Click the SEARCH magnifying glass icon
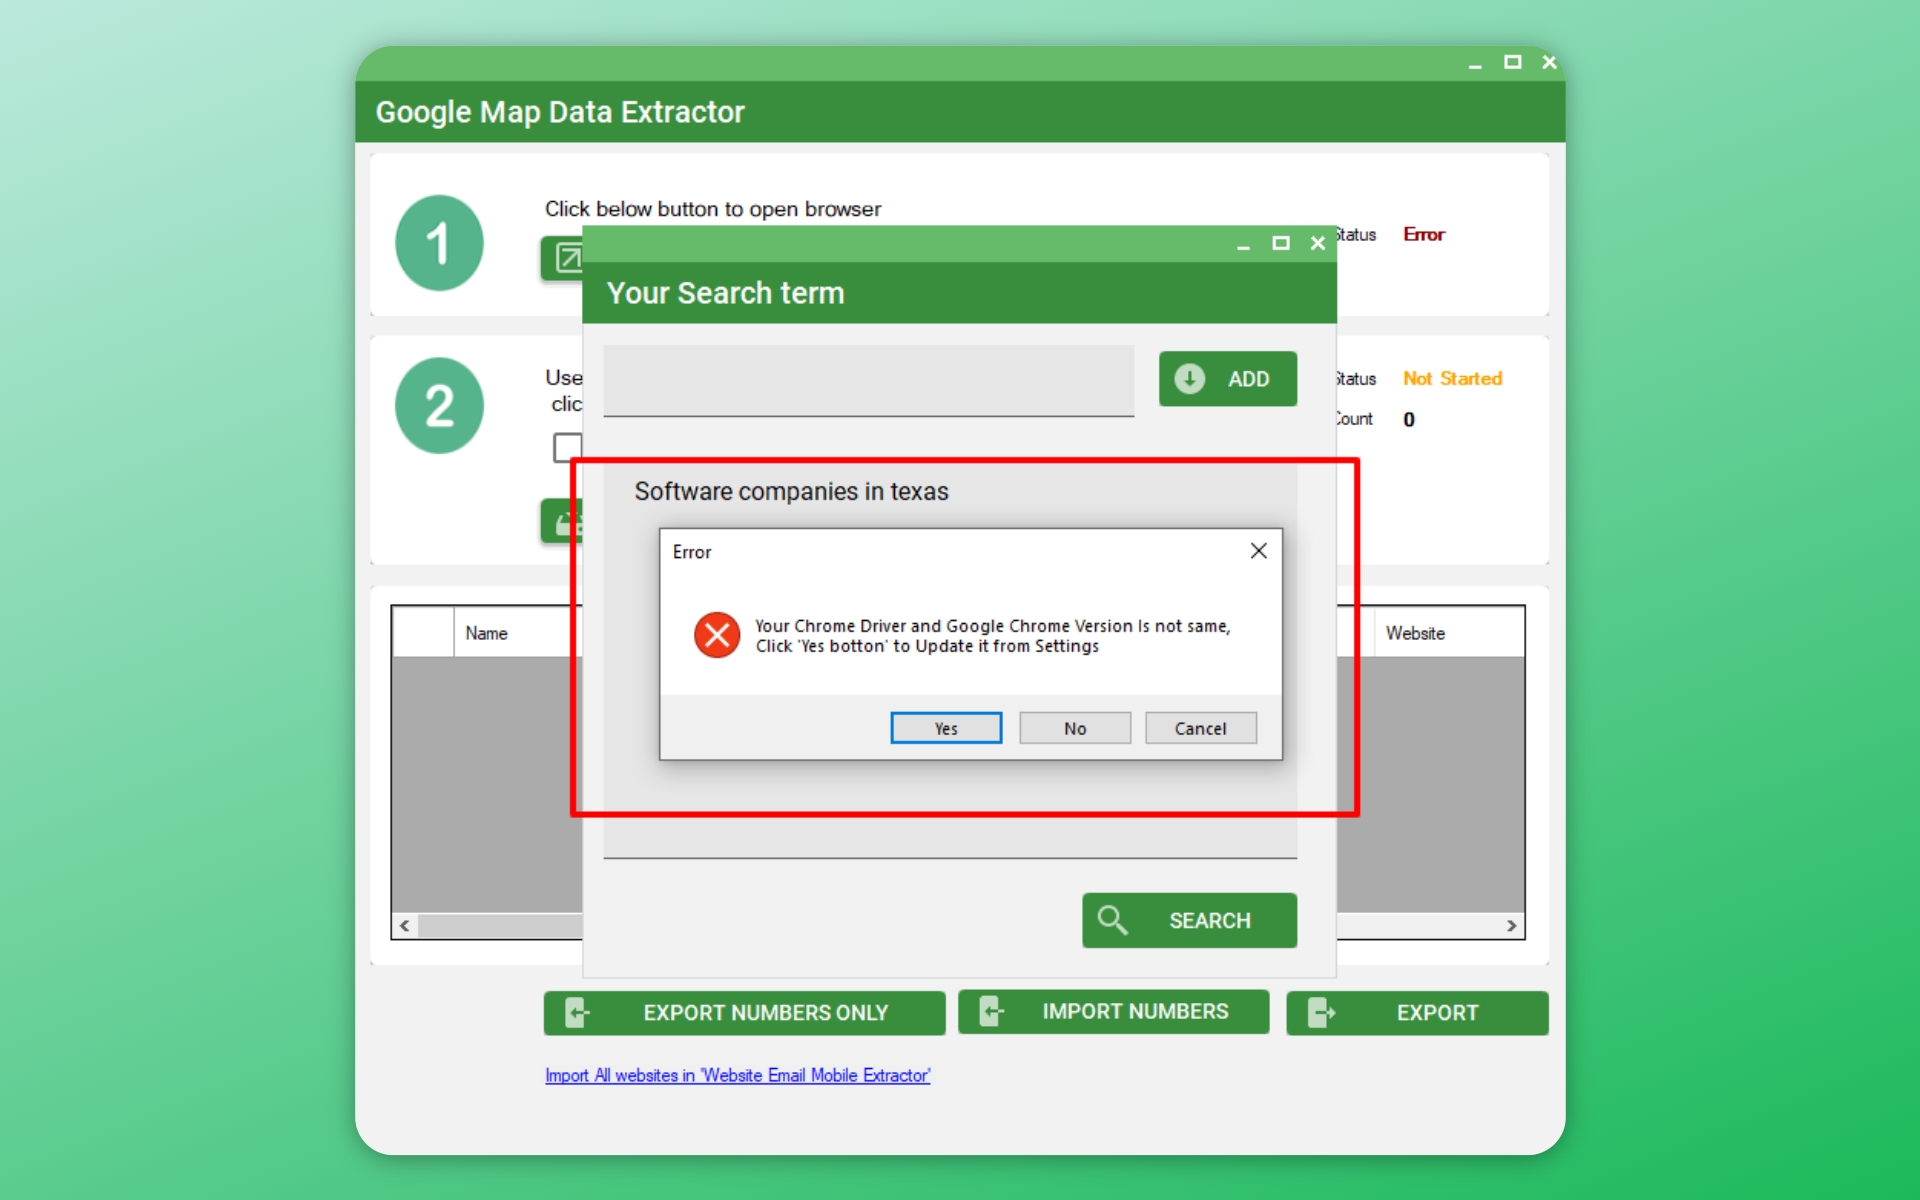 (x=1112, y=920)
